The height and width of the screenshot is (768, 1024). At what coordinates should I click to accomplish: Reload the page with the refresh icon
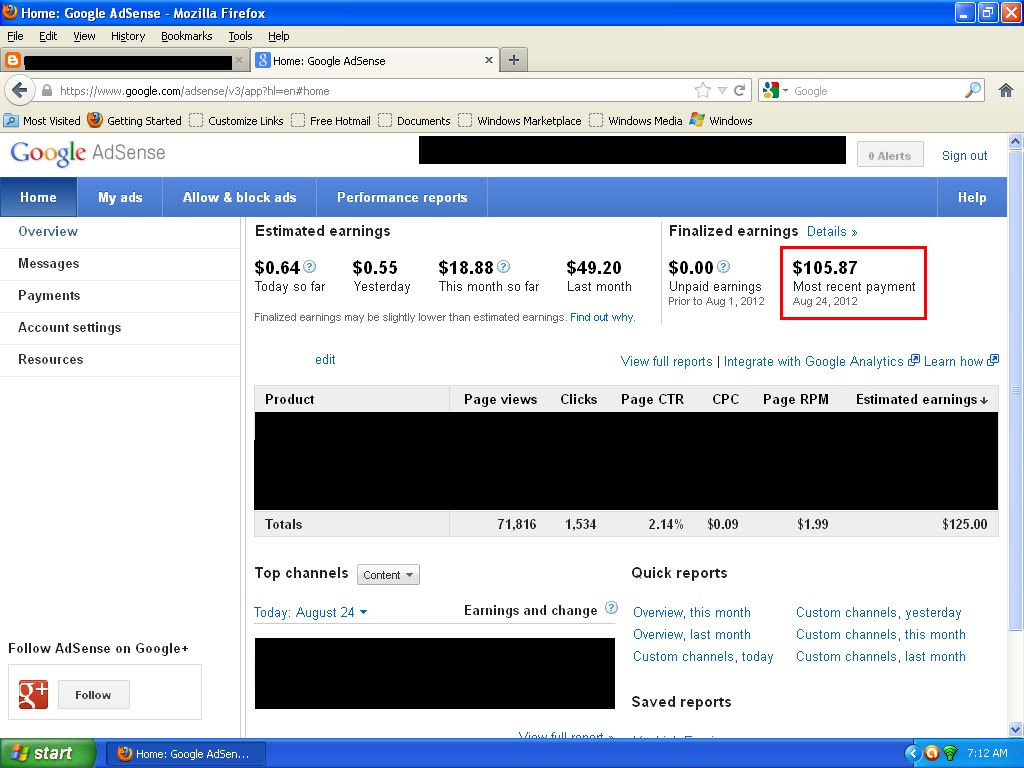click(739, 91)
